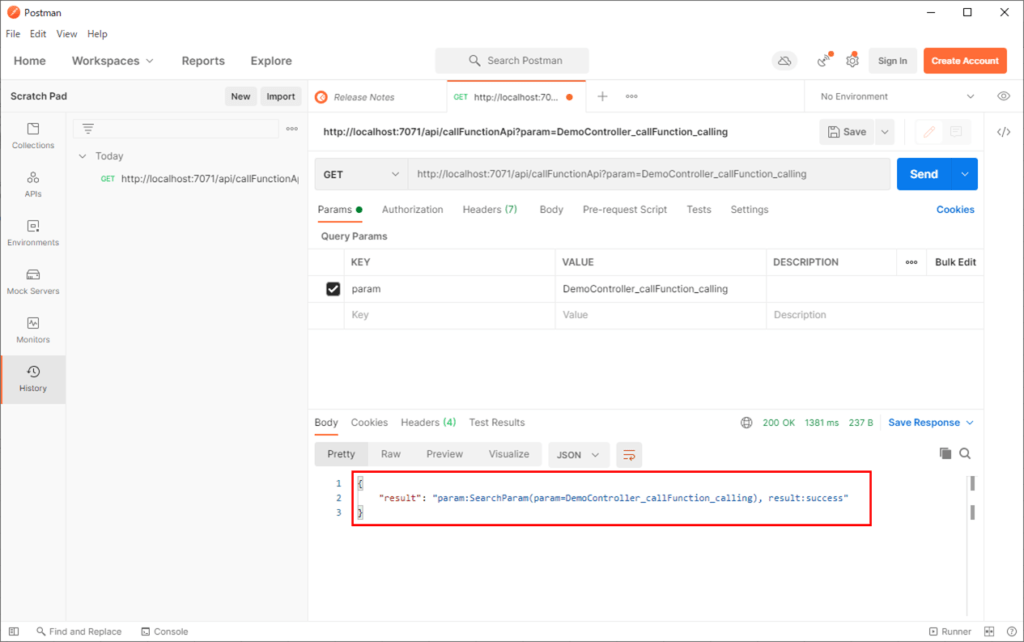1024x642 pixels.
Task: Open the Environments sidebar panel
Action: point(32,233)
